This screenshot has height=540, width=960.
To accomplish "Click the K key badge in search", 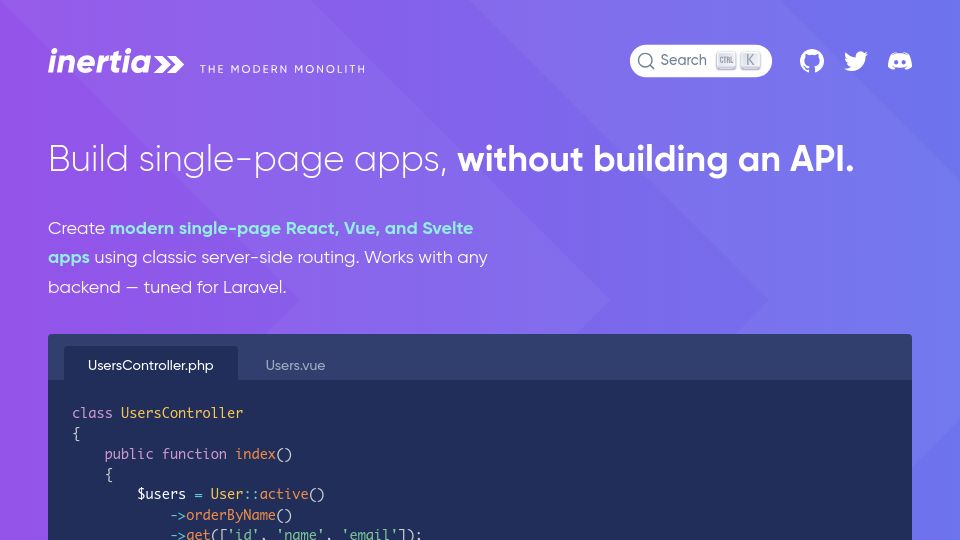I will point(750,60).
